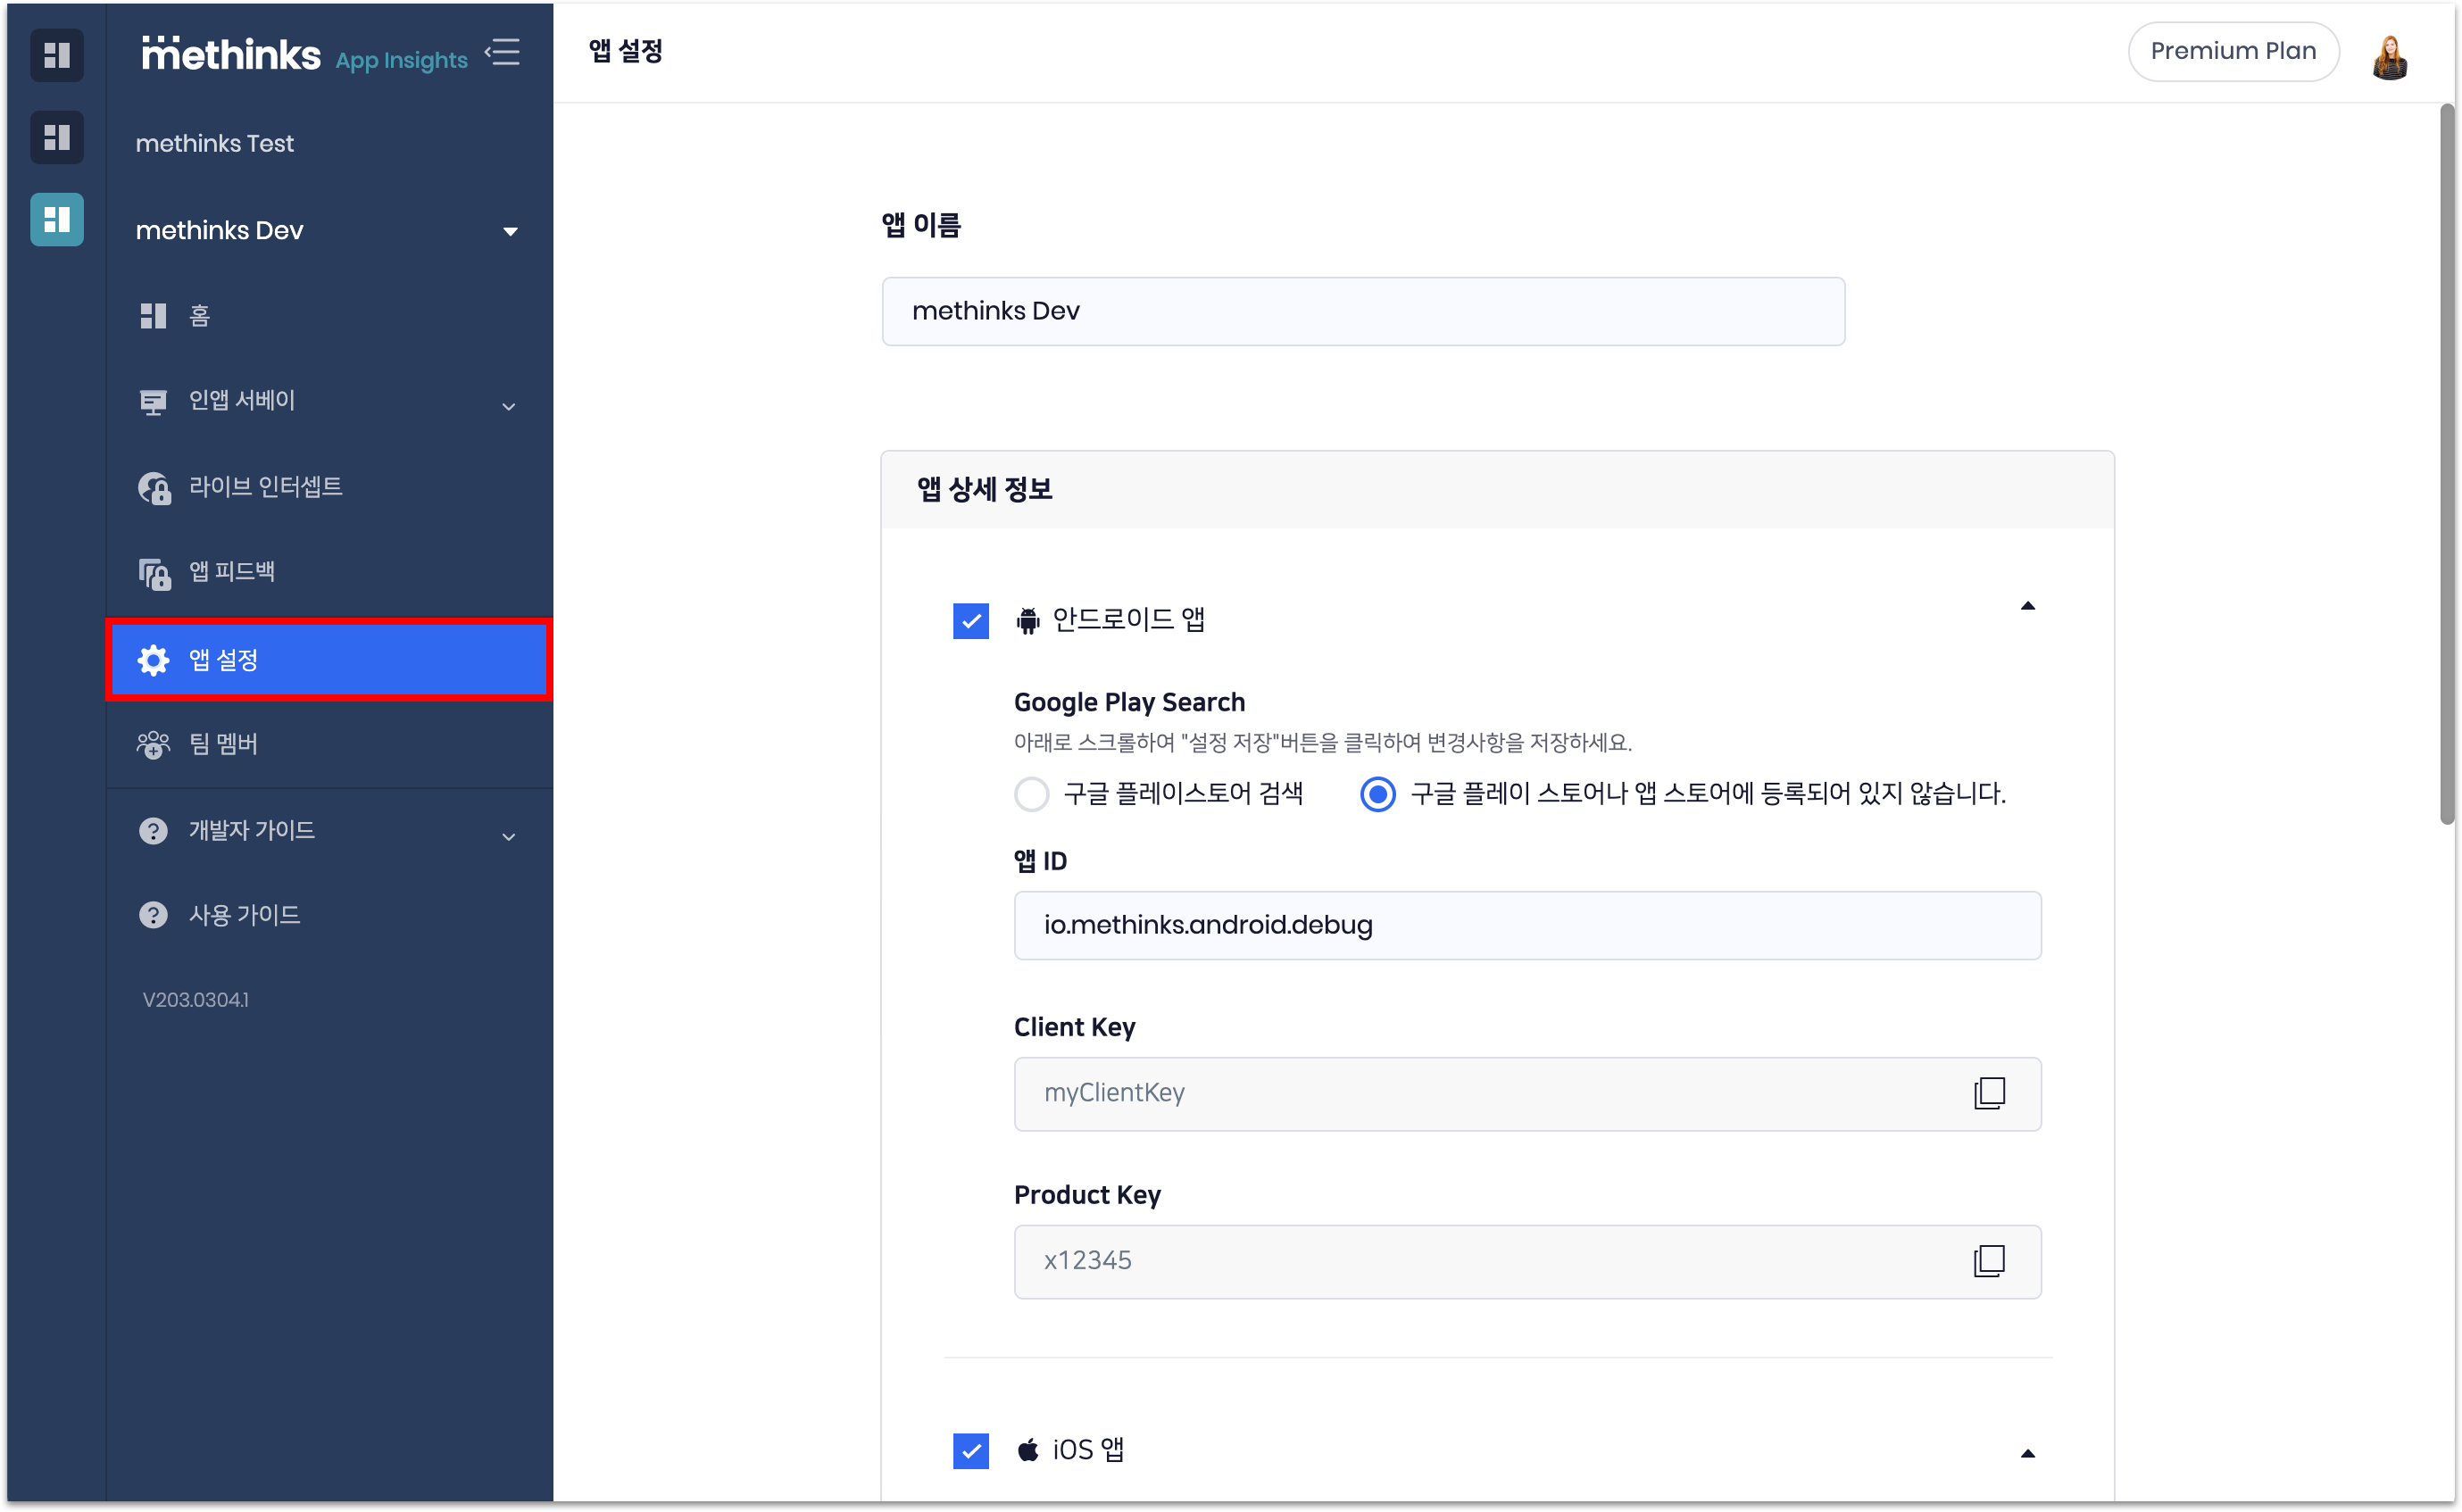Uncheck the iOS 앱 checkbox
Image resolution: width=2462 pixels, height=1512 pixels.
(x=970, y=1450)
